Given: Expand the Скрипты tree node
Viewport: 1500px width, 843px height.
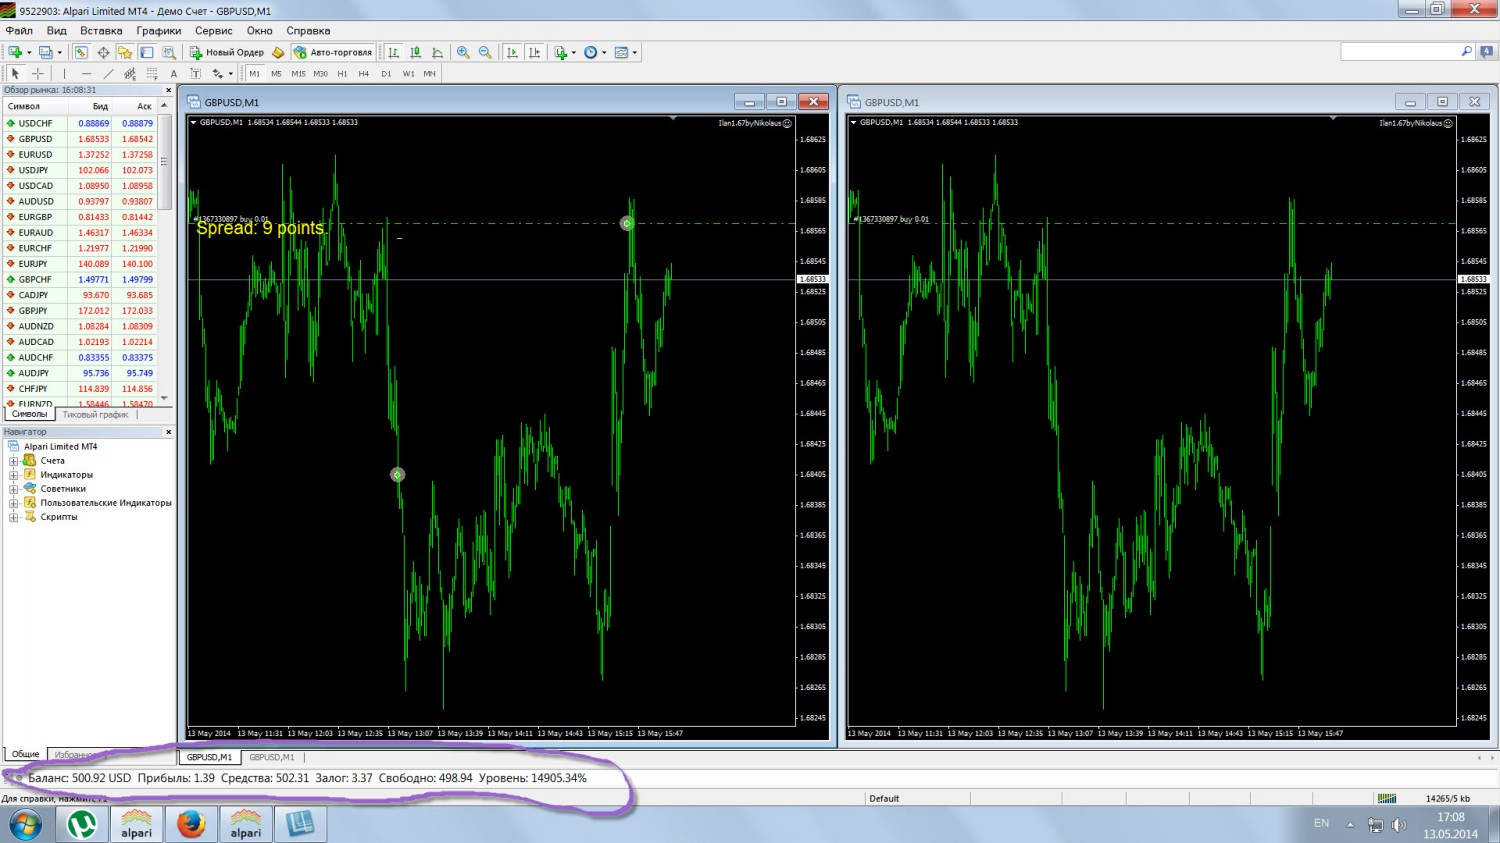Looking at the screenshot, I should [x=14, y=517].
